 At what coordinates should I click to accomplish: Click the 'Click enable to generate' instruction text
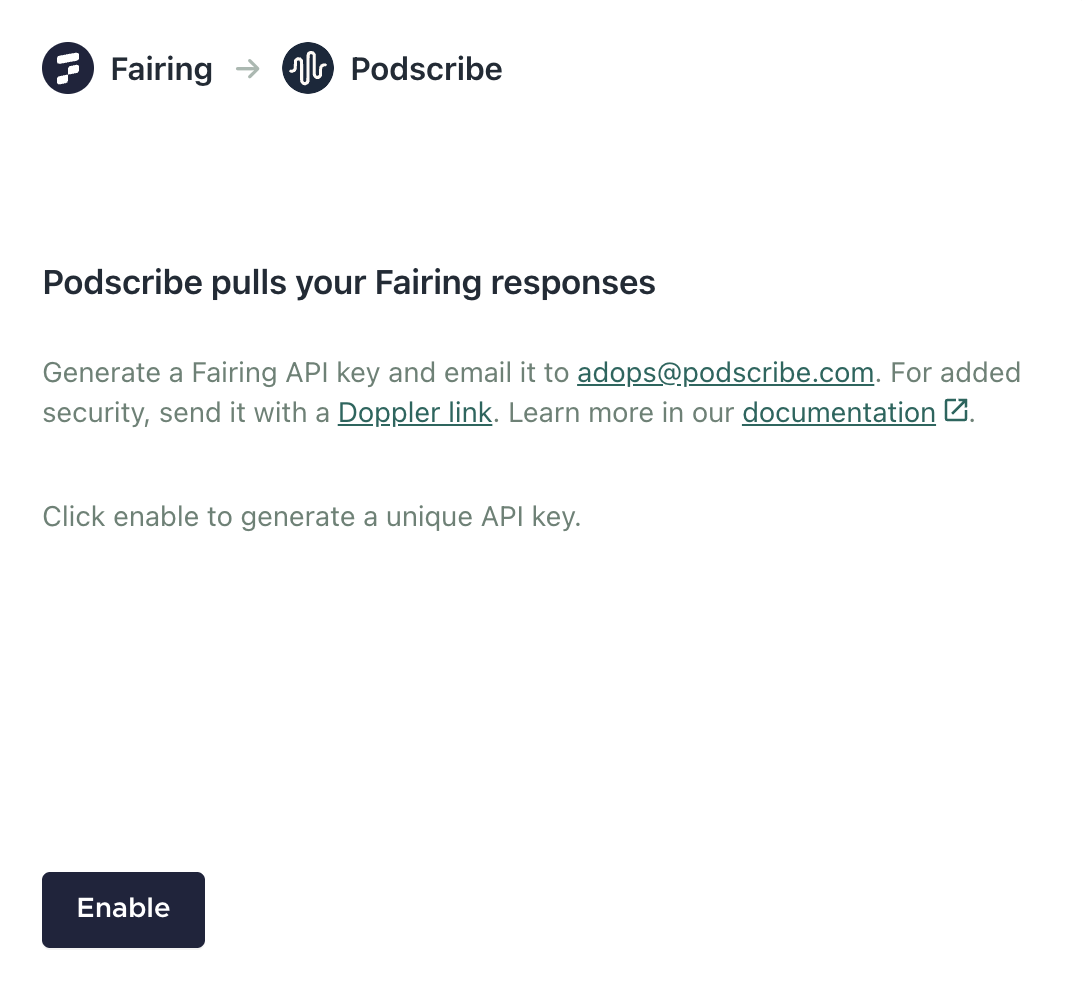click(312, 517)
